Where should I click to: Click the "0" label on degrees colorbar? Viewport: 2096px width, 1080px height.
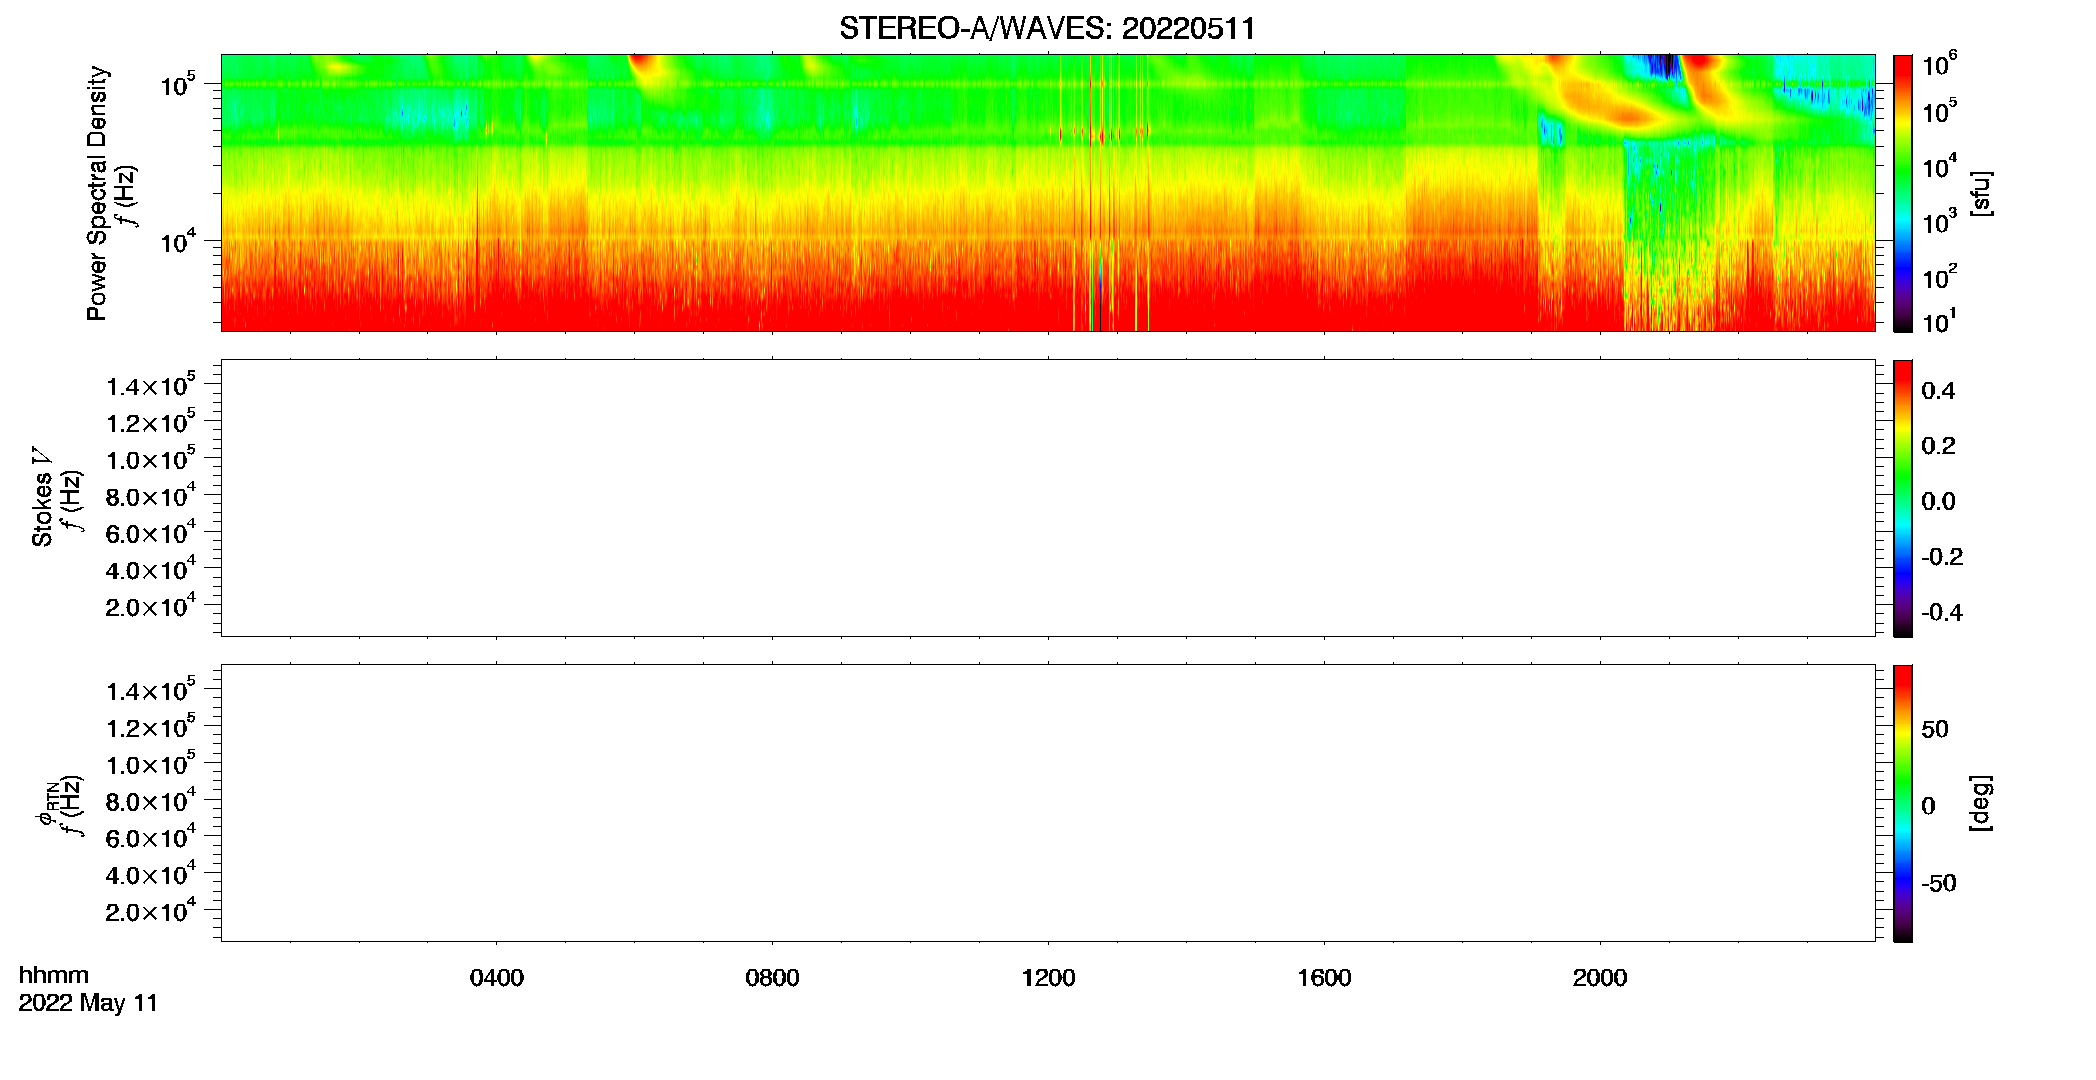(x=1928, y=806)
